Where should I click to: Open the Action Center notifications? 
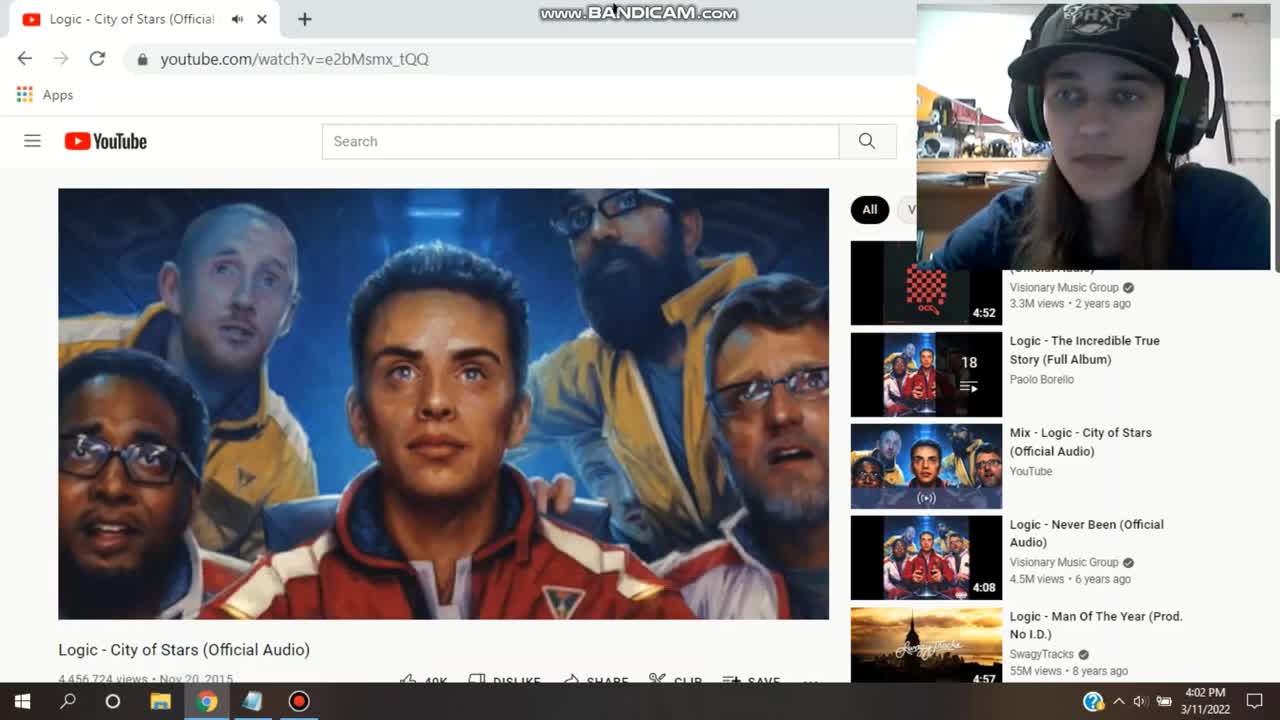1255,701
